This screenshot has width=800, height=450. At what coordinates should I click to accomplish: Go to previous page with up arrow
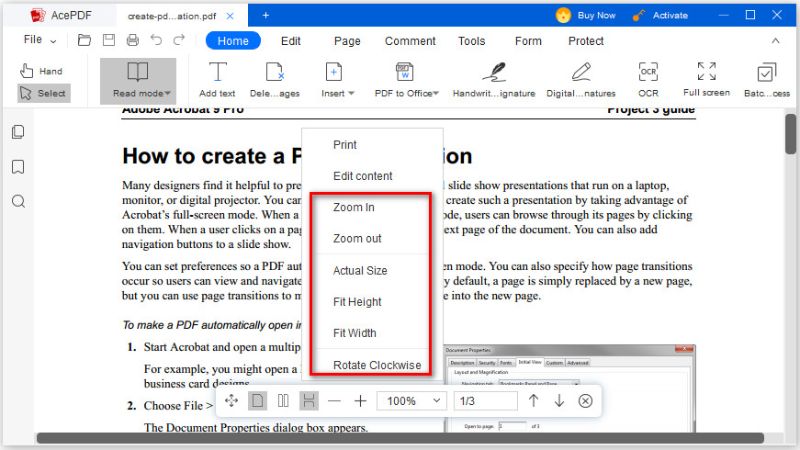pos(533,401)
